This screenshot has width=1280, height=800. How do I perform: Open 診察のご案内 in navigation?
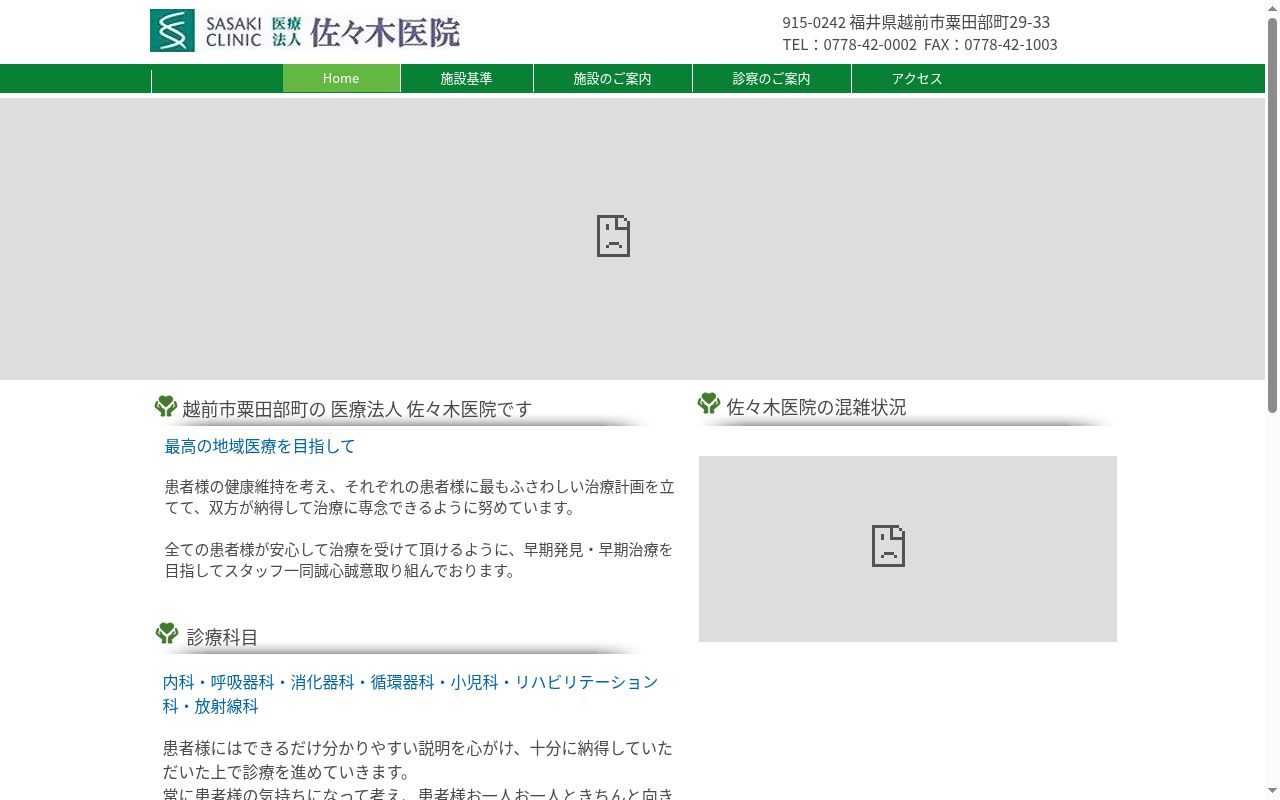(x=772, y=78)
